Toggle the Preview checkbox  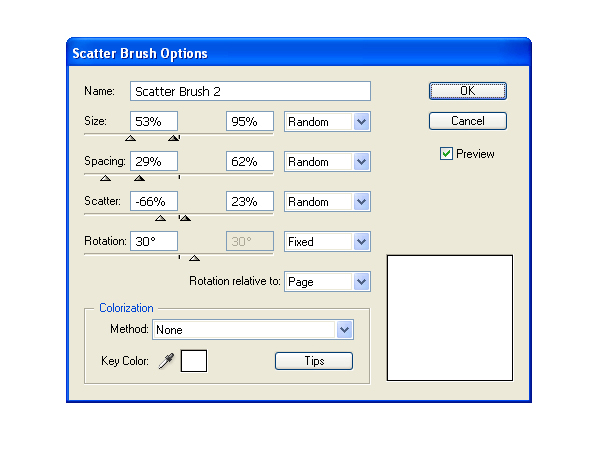pyautogui.click(x=446, y=154)
